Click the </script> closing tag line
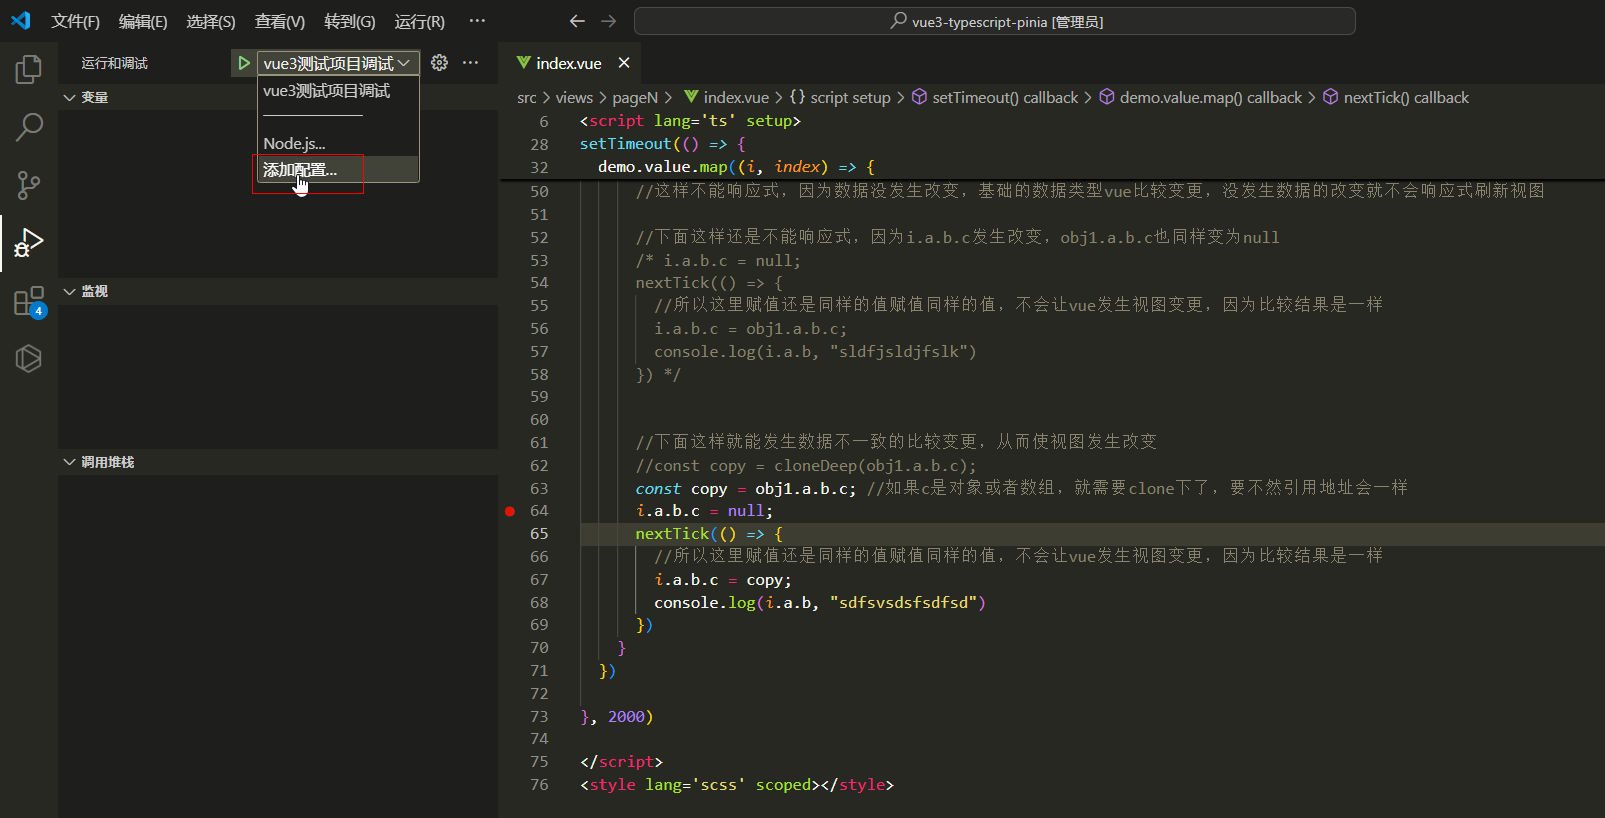The image size is (1605, 818). point(621,762)
